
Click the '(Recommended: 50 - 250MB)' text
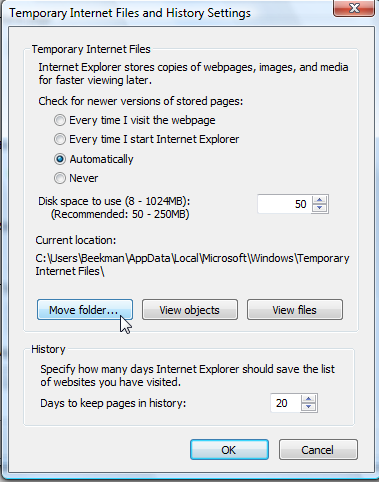tap(120, 214)
